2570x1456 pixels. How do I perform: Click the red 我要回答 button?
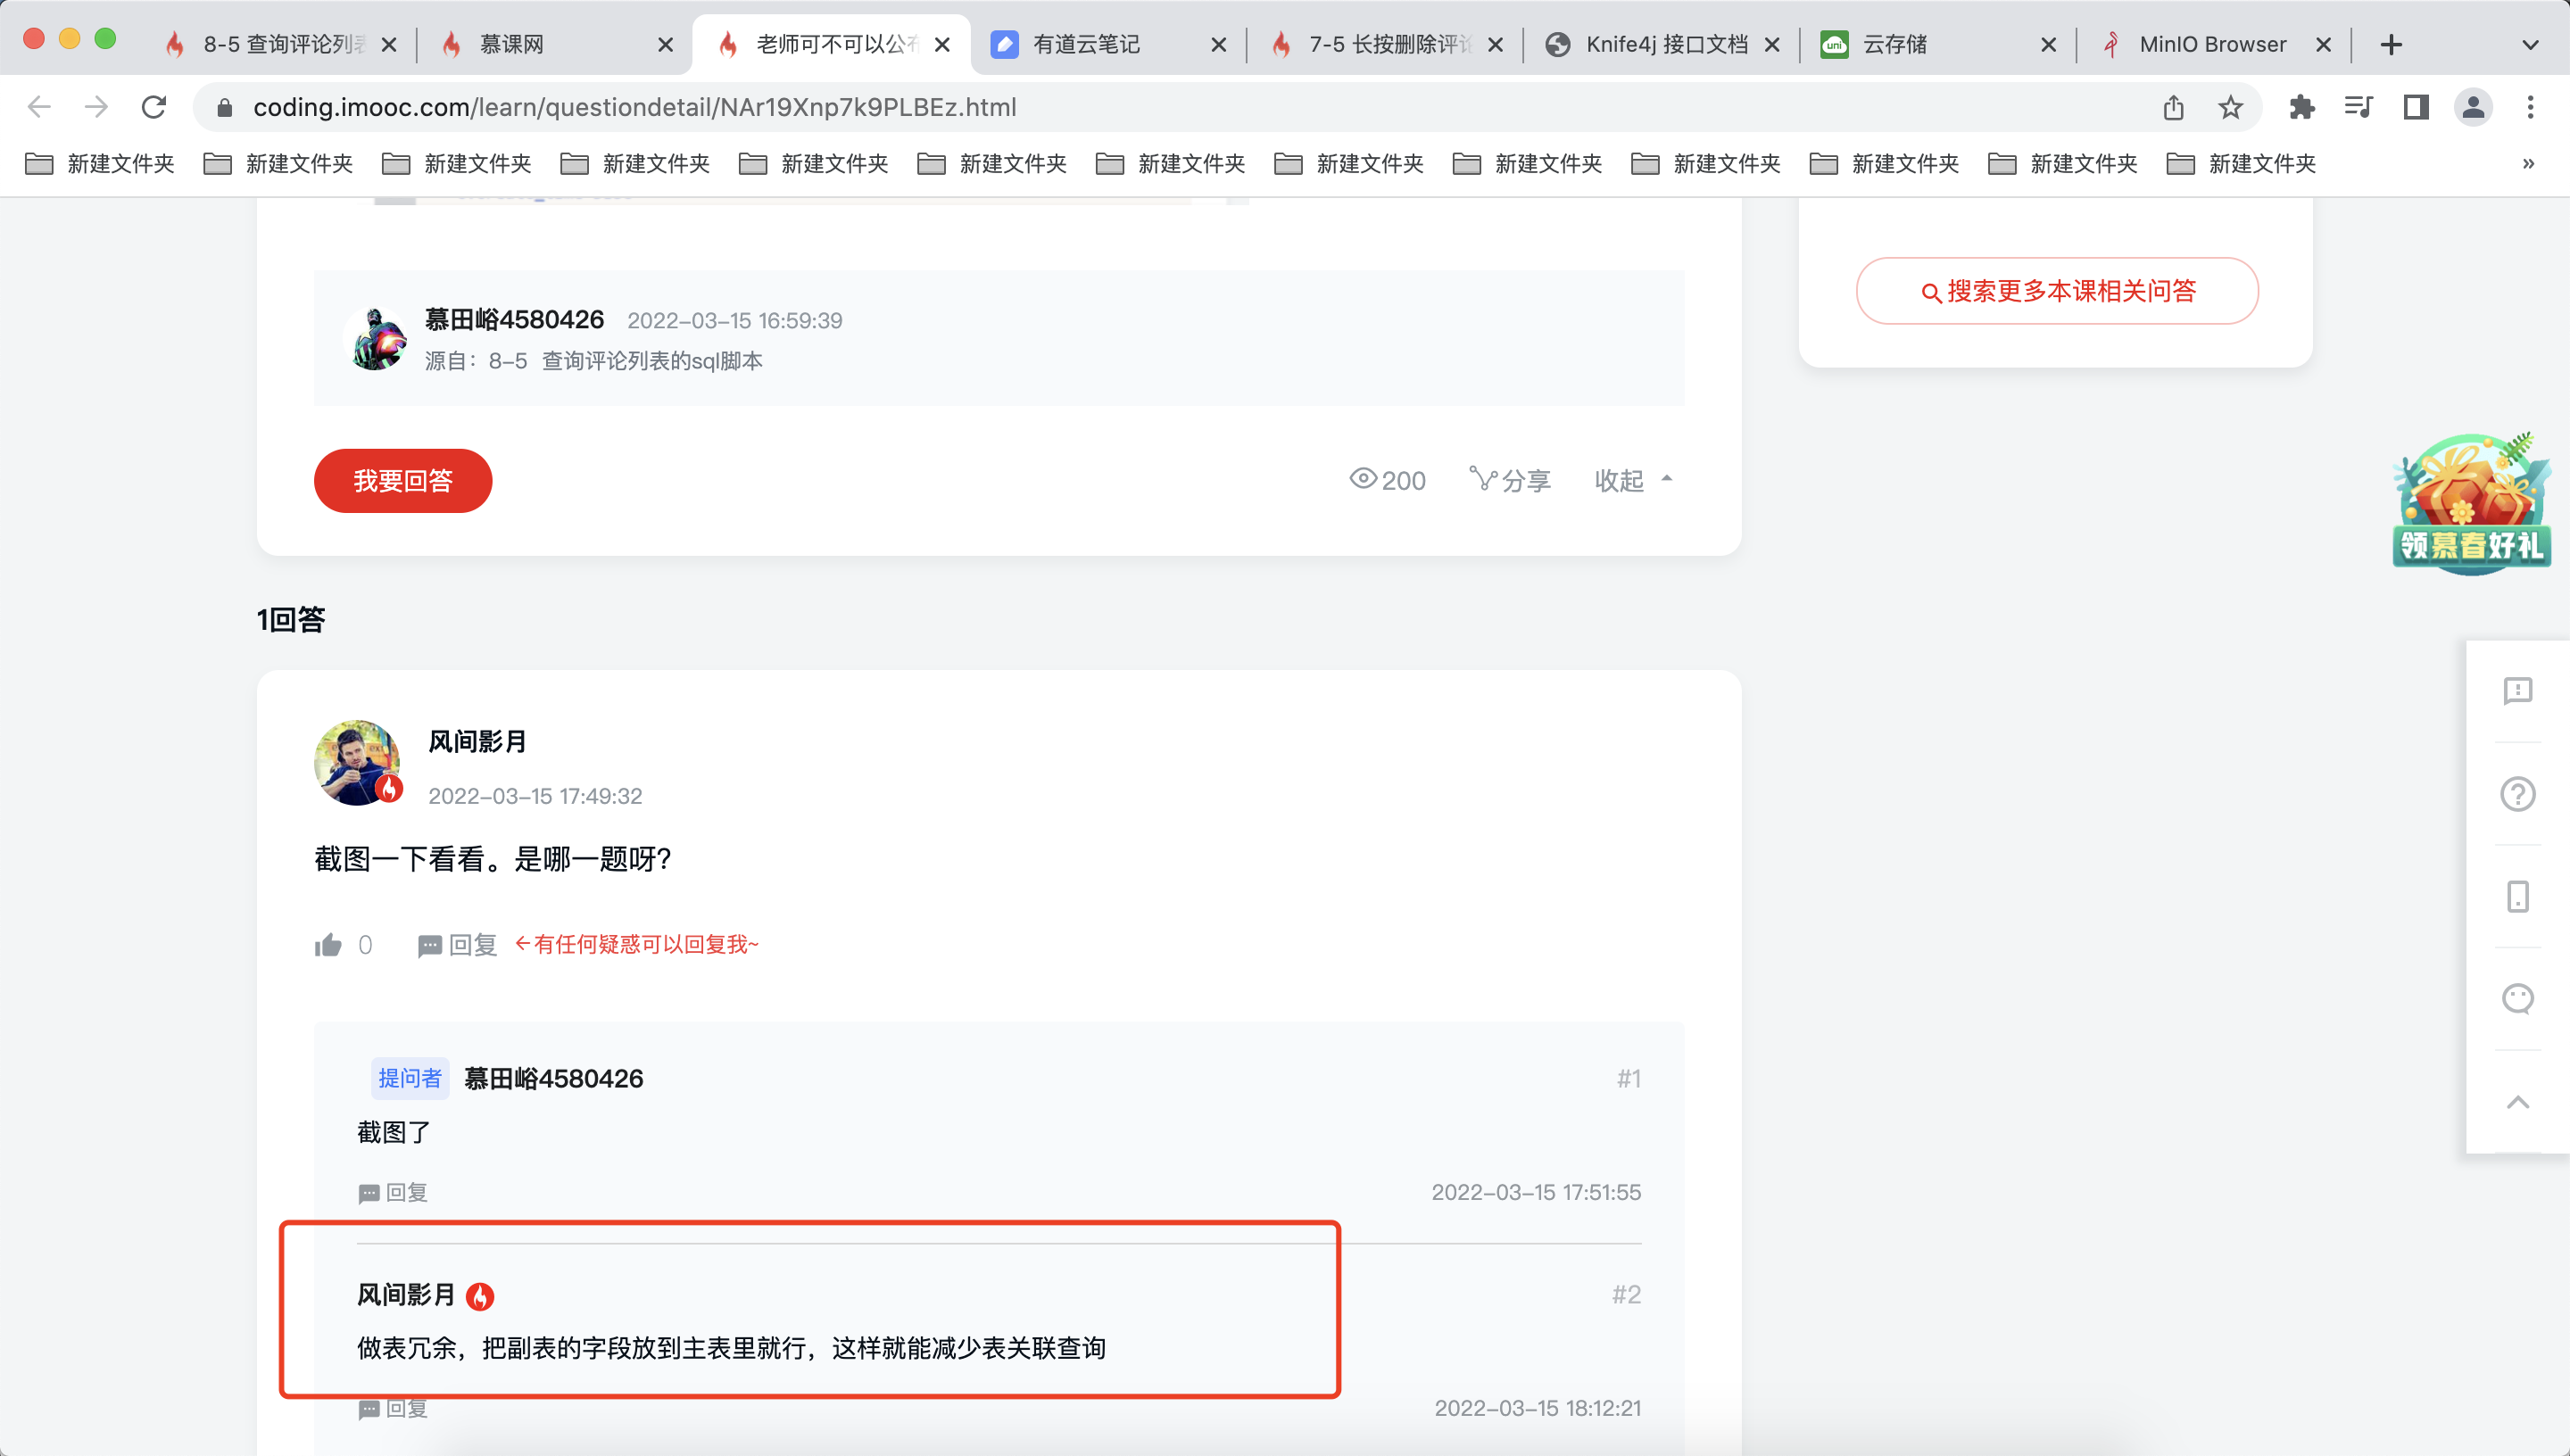(x=403, y=481)
